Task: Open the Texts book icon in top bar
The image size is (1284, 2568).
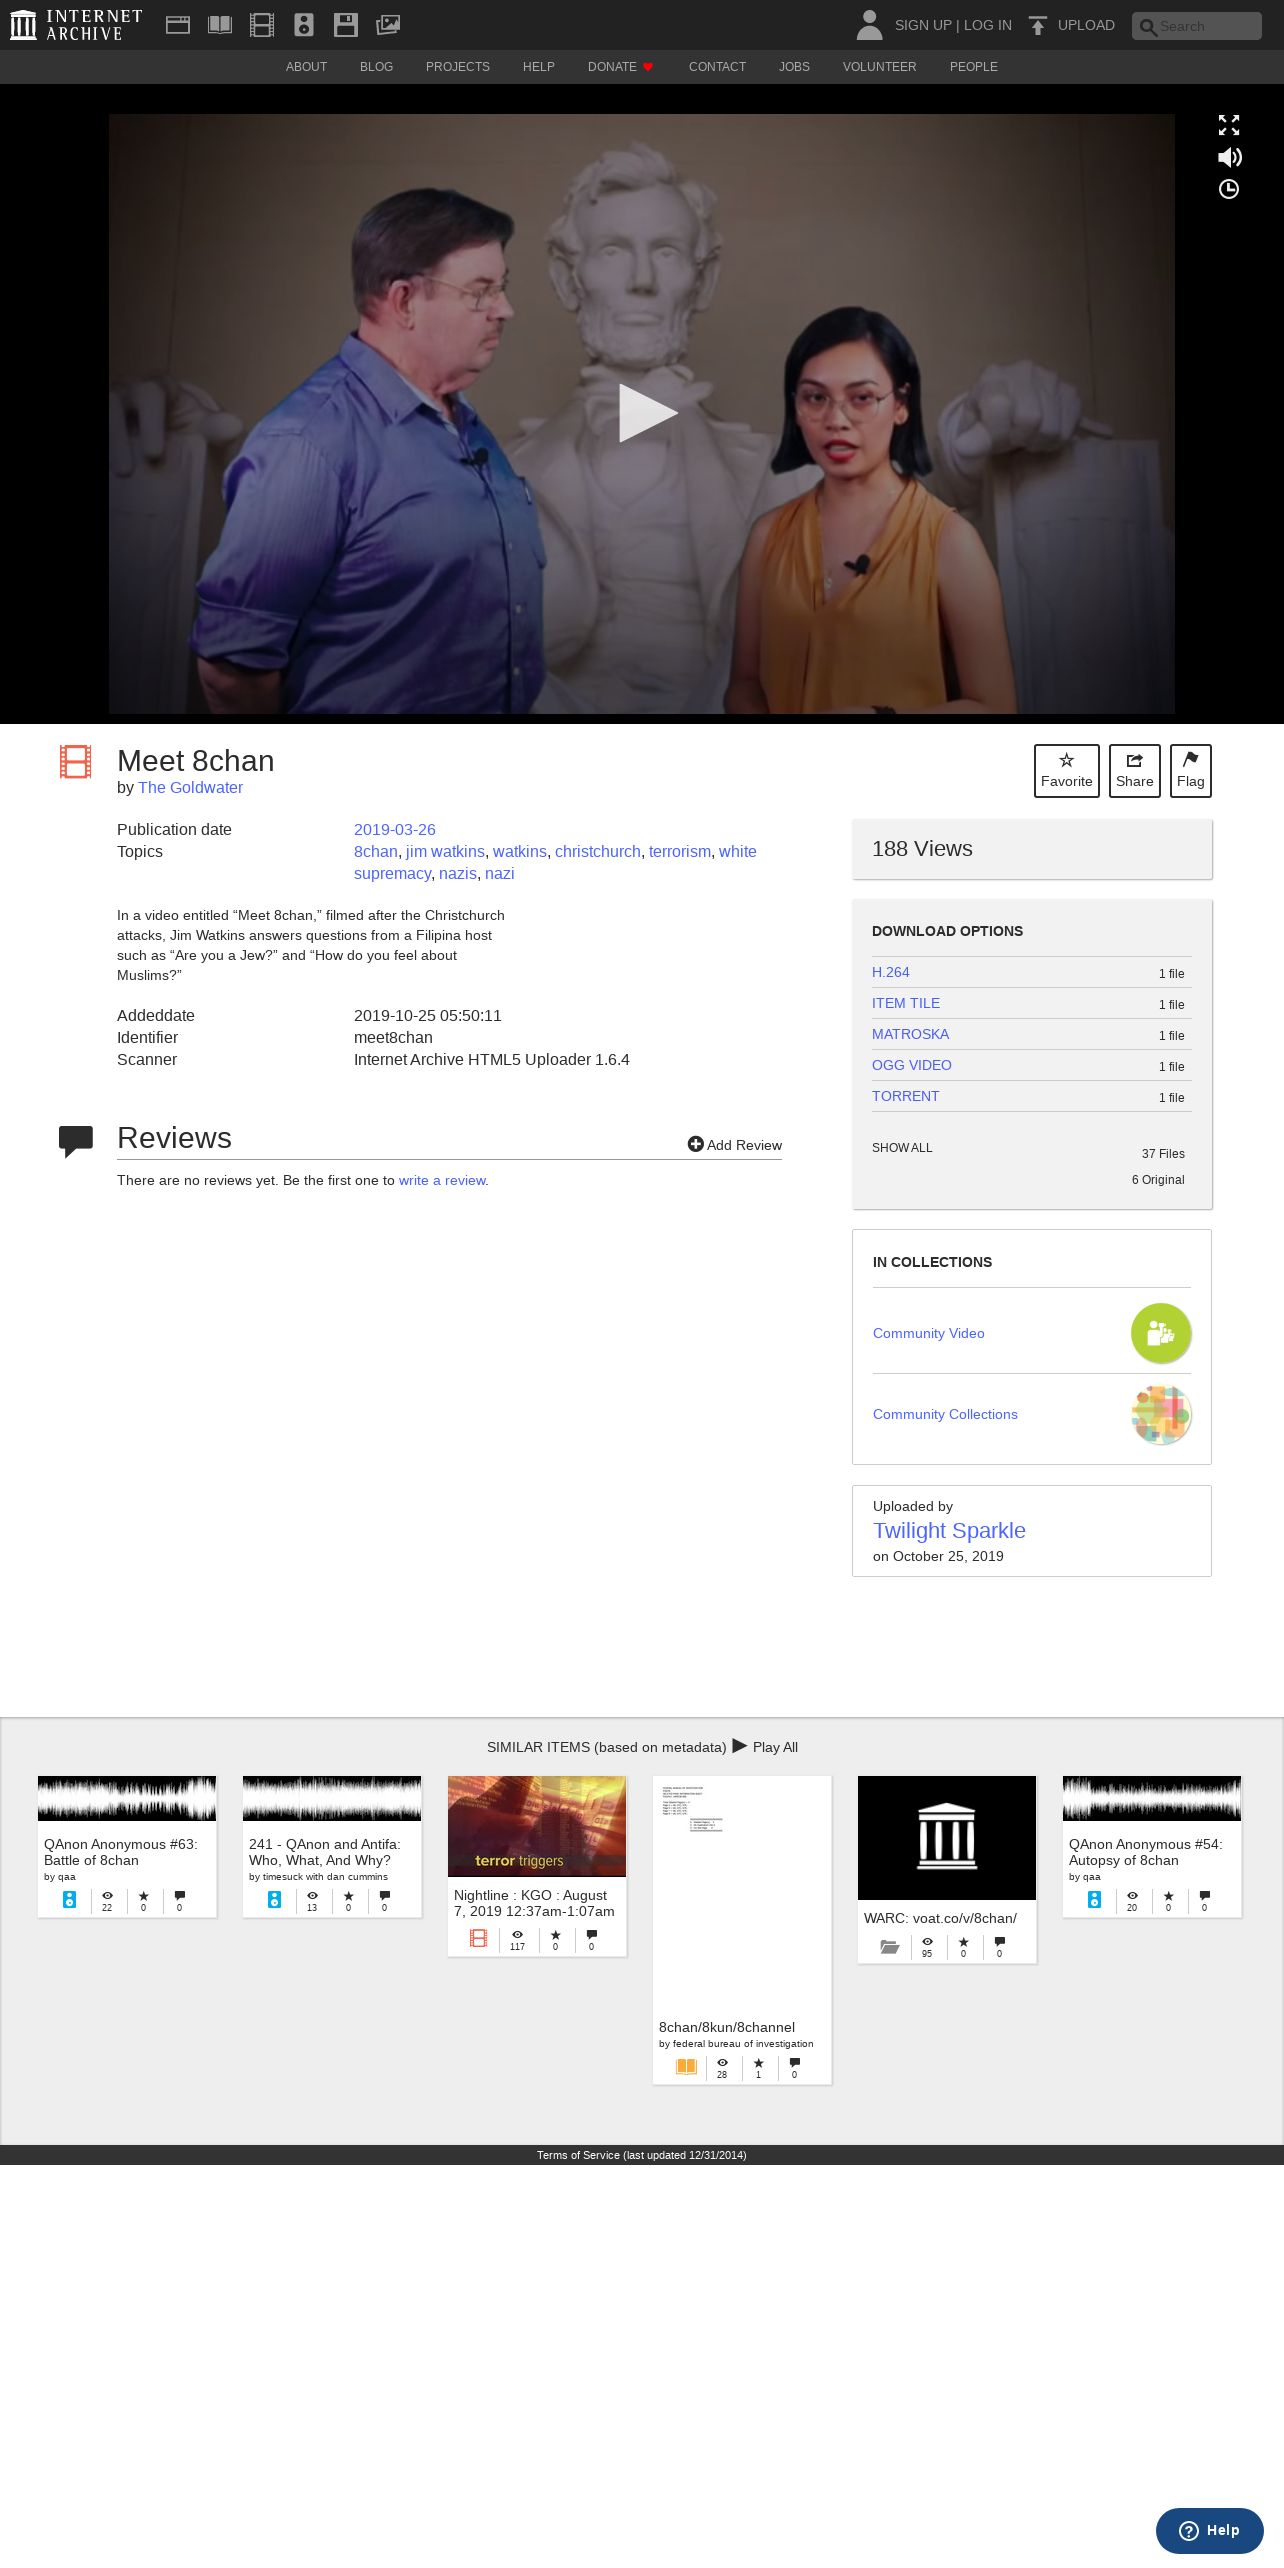Action: [220, 25]
